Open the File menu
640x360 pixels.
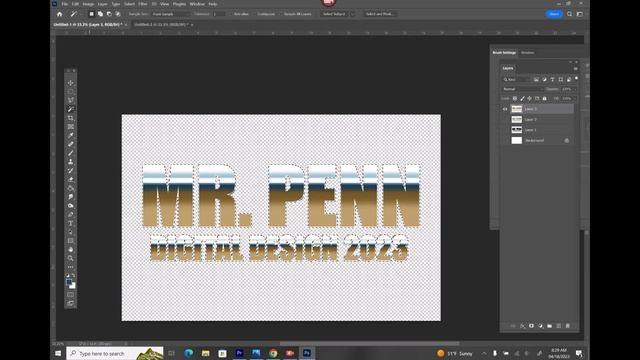coord(64,4)
